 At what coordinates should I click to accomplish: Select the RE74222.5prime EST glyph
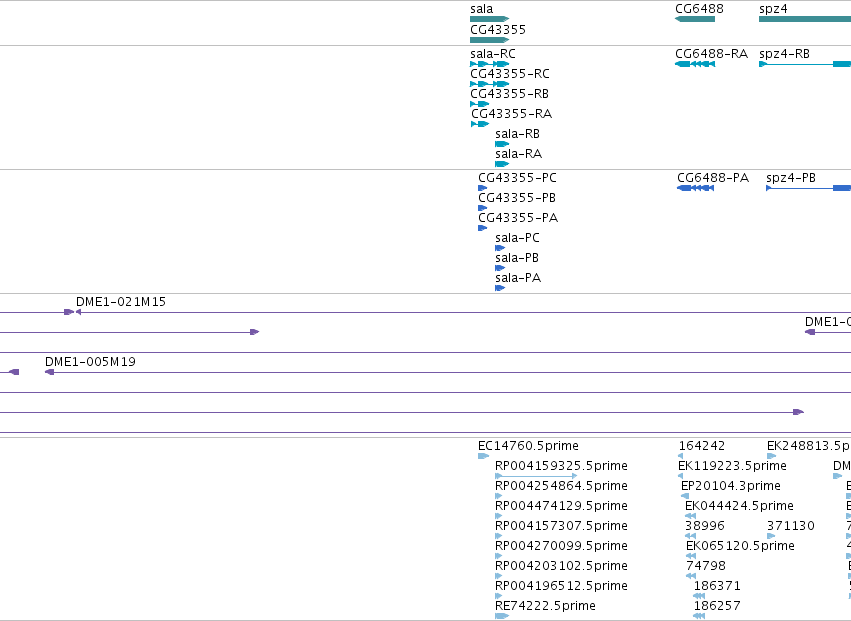pyautogui.click(x=502, y=617)
